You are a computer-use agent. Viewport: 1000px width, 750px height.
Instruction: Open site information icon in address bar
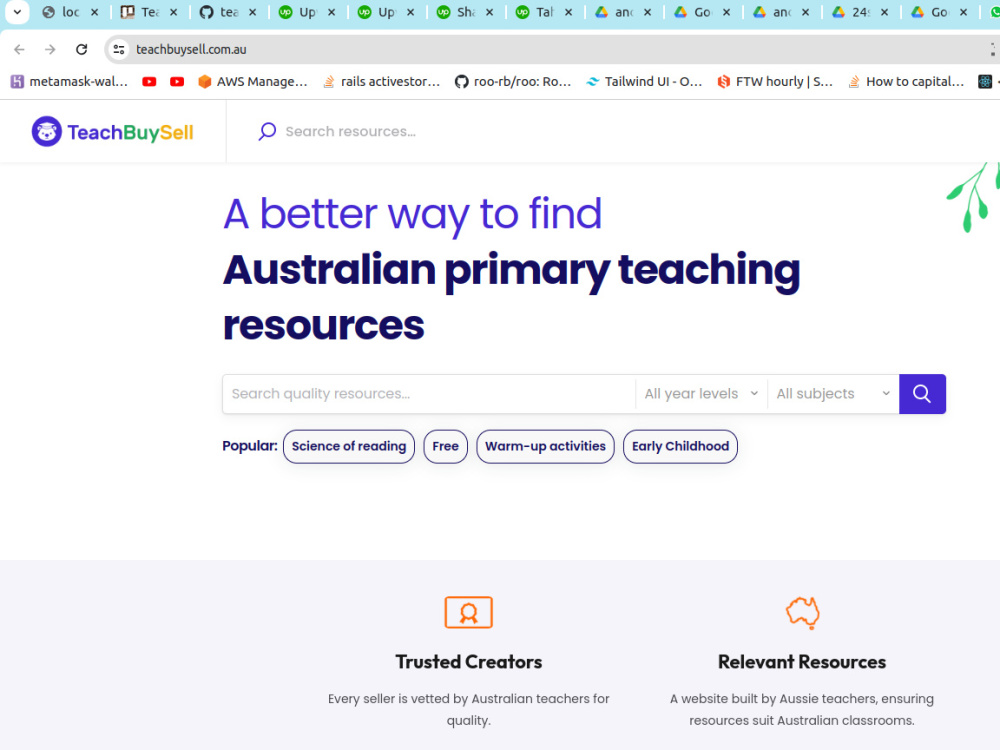(x=119, y=49)
